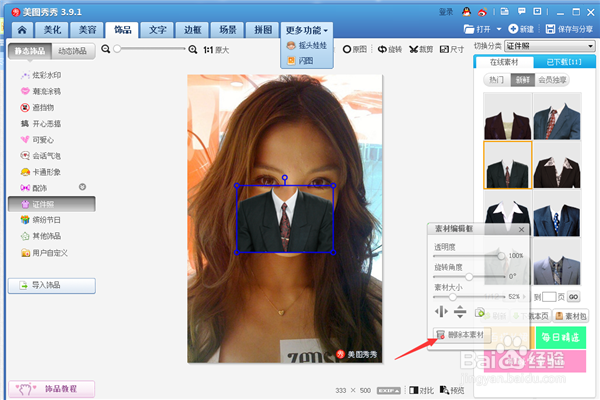Click the 旋转角度 slider handle

pos(469,277)
